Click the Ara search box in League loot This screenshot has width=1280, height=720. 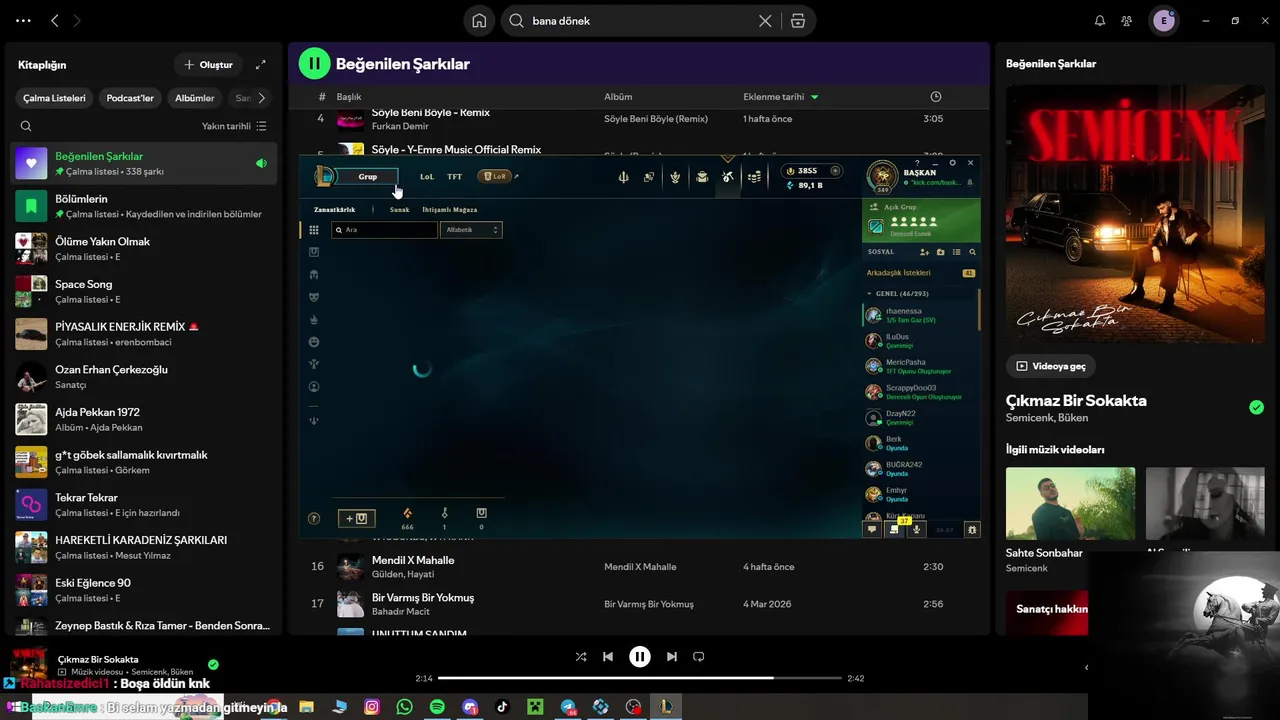click(x=385, y=230)
